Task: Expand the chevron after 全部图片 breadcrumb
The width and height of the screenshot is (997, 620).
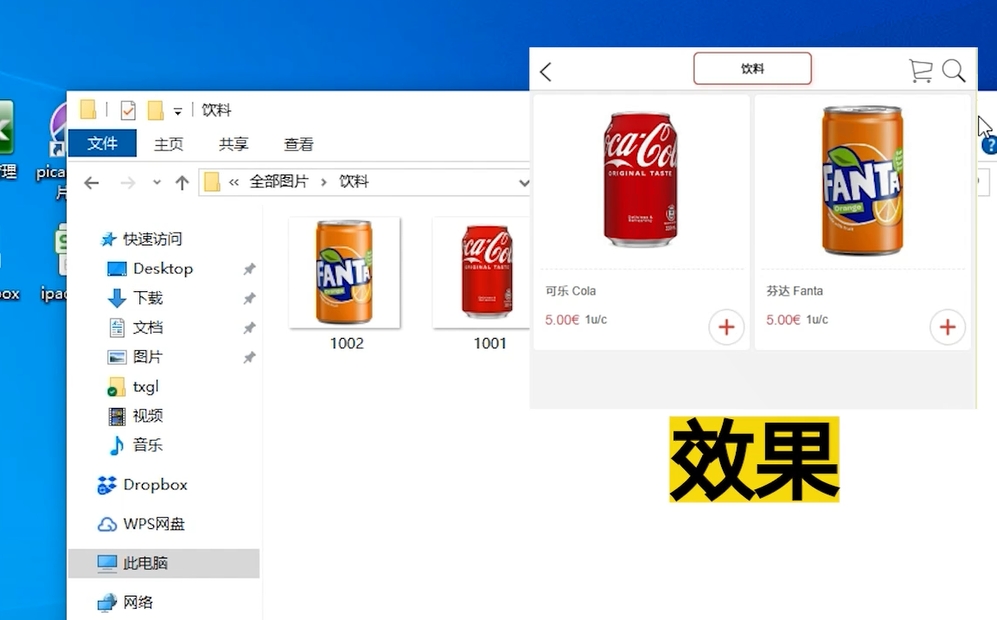Action: click(324, 183)
